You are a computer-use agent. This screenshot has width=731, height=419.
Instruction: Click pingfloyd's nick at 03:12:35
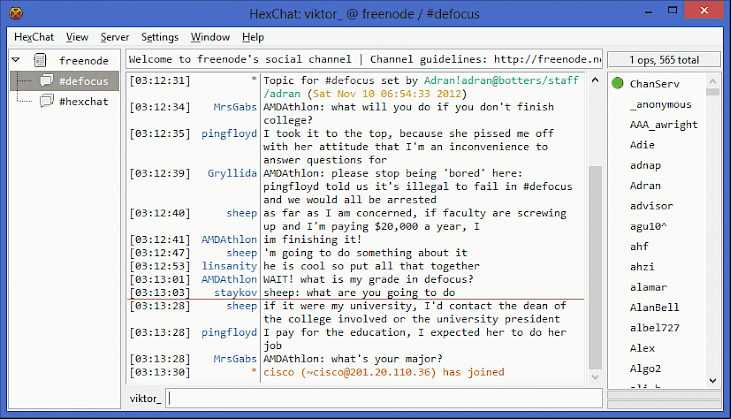click(229, 134)
